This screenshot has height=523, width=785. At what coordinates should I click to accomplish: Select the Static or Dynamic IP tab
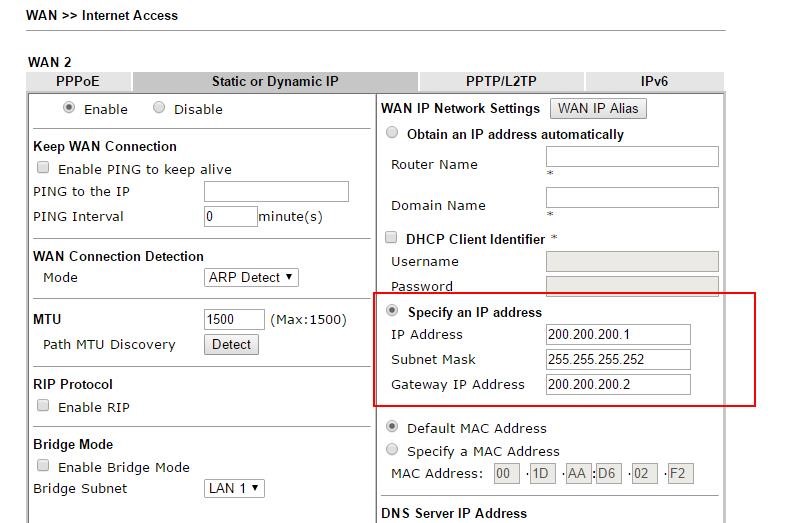pos(275,82)
